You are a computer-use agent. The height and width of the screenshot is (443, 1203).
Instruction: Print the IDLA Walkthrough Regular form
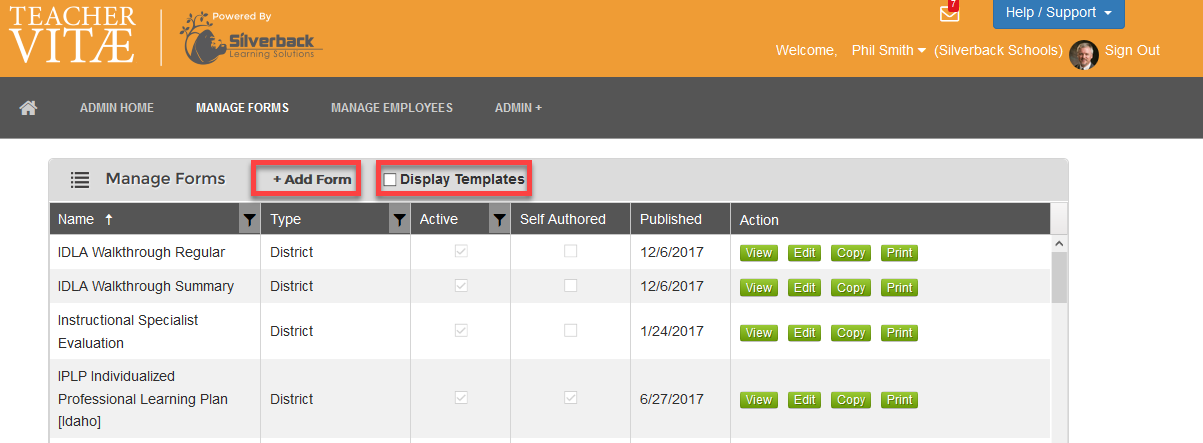point(900,253)
